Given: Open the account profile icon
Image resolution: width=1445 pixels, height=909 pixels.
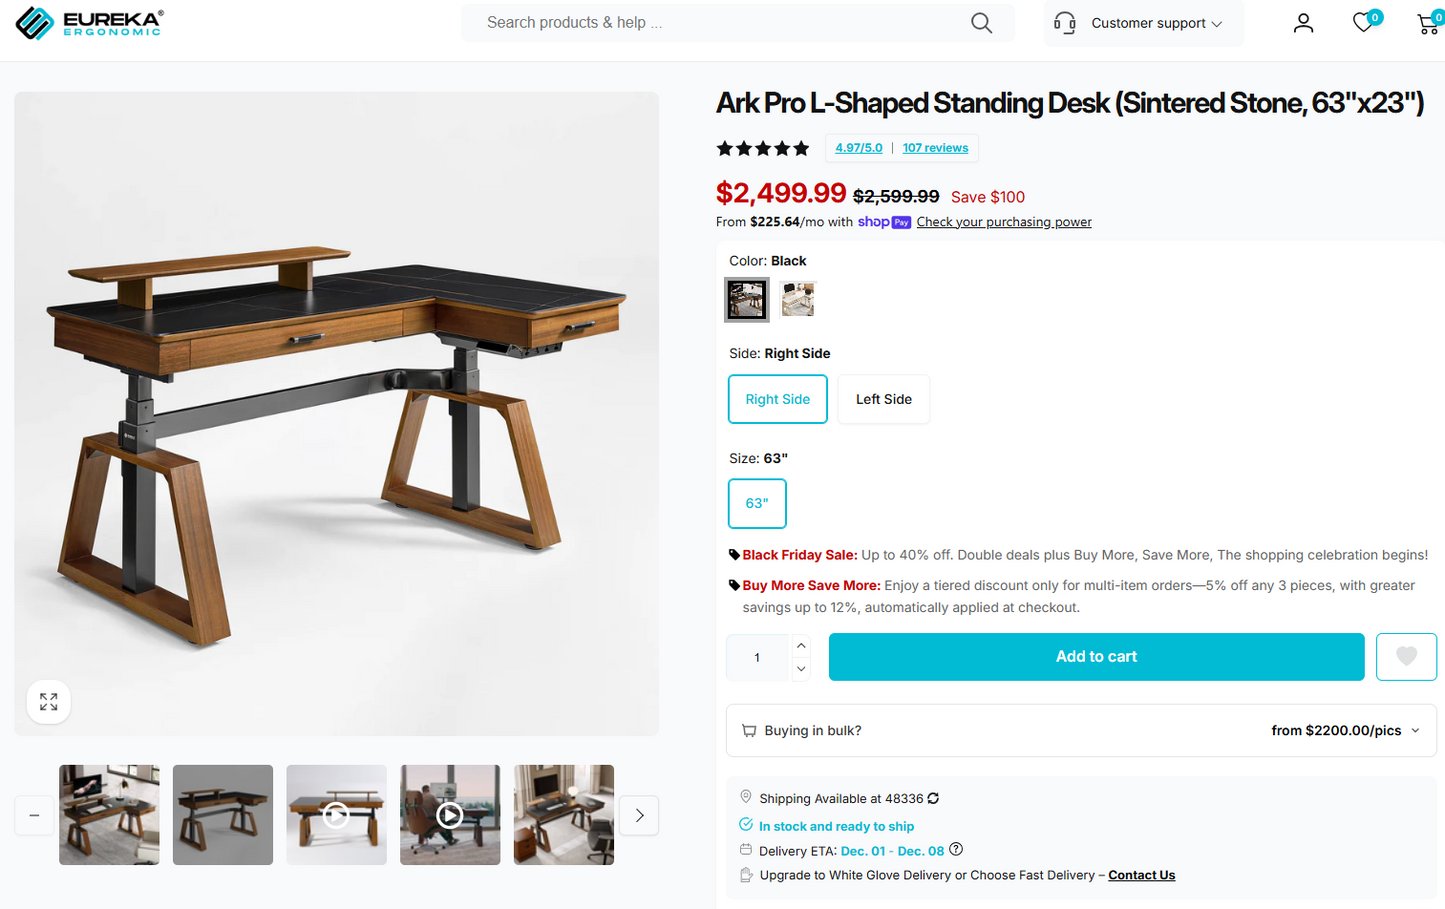Looking at the screenshot, I should pyautogui.click(x=1303, y=22).
